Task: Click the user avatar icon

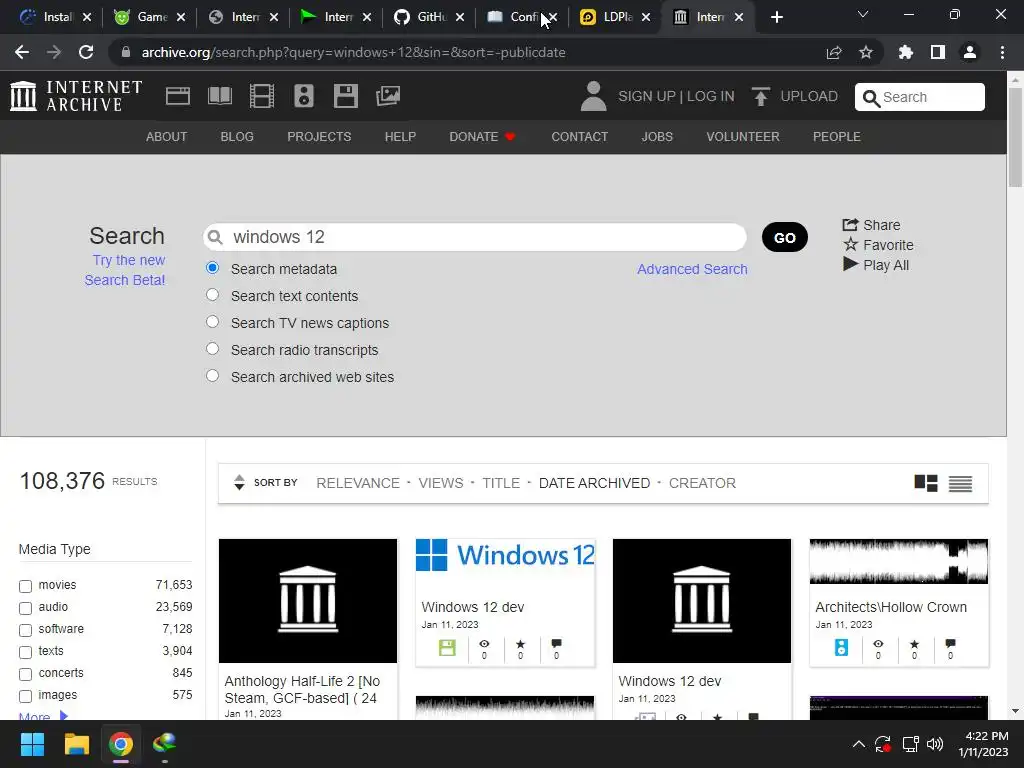Action: [x=593, y=96]
